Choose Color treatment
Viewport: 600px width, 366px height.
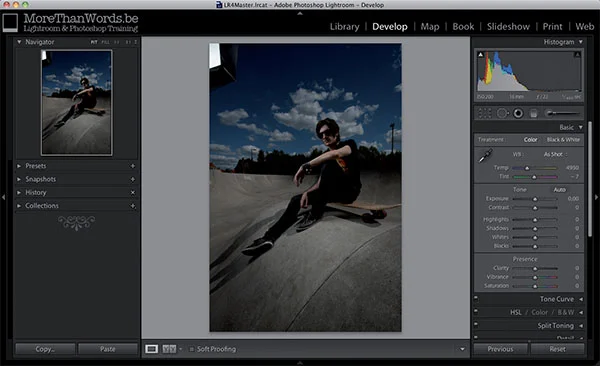(x=530, y=140)
